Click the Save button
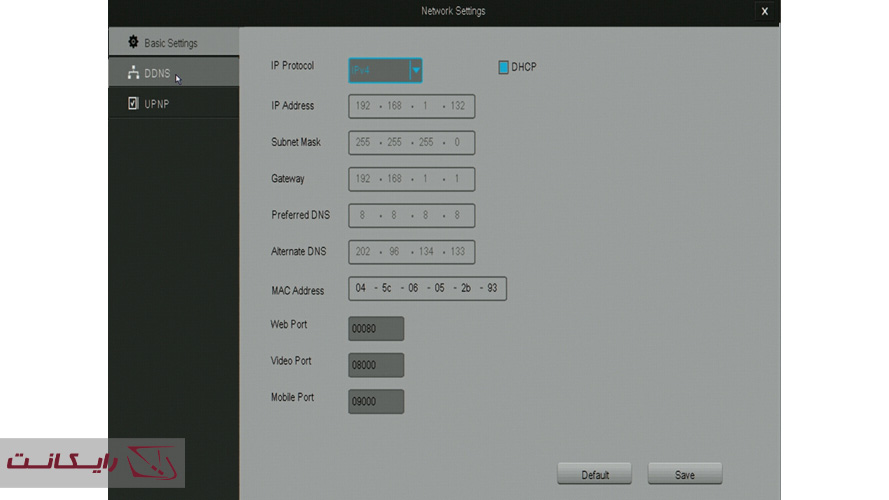 point(684,474)
